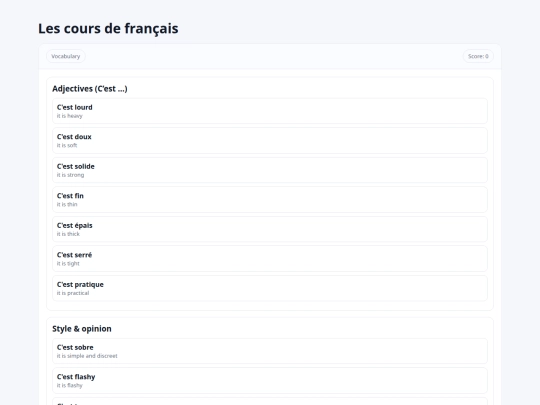
Task: Click the translation "it is thick"
Action: tap(68, 234)
